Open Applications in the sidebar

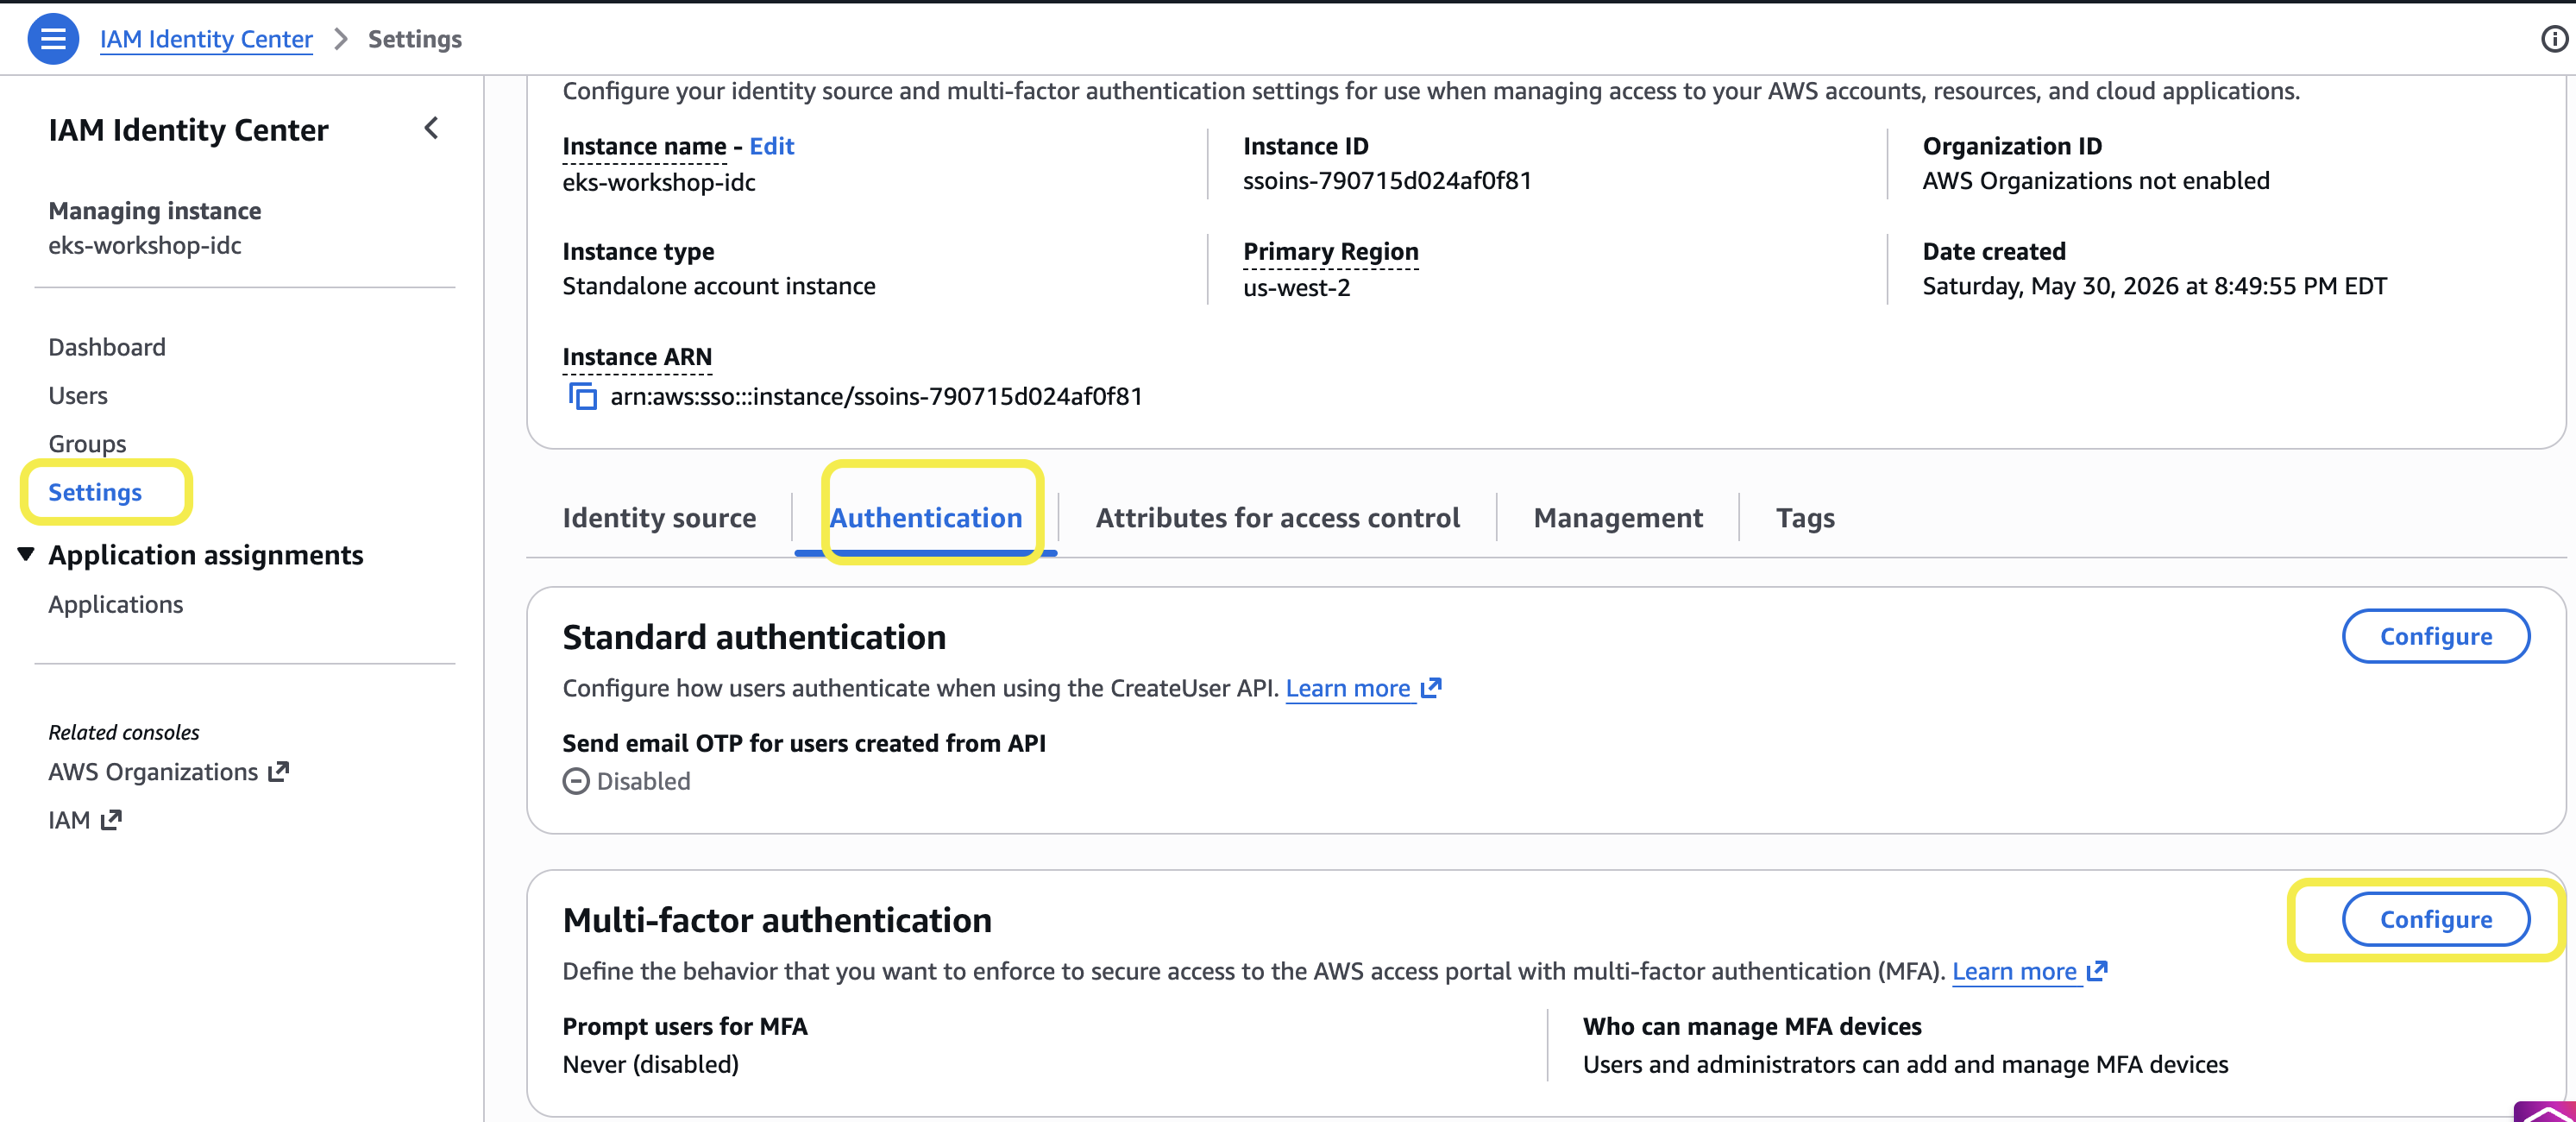point(116,604)
